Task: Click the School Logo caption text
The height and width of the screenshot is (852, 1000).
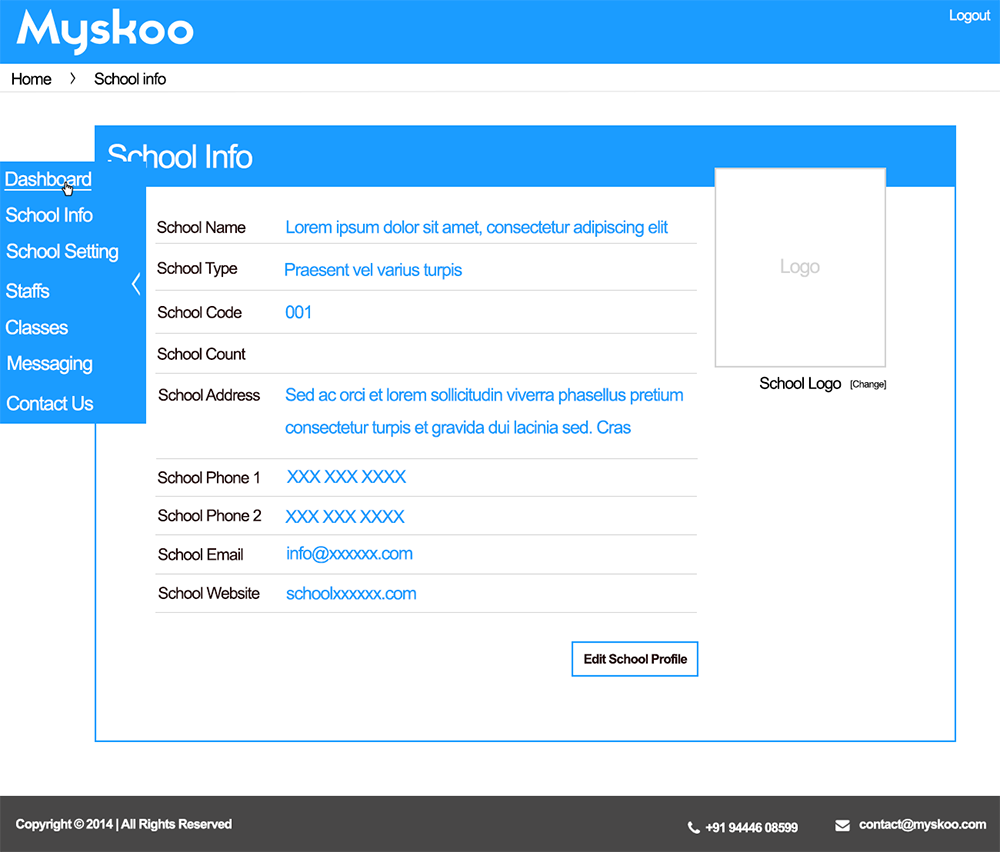Action: 800,383
